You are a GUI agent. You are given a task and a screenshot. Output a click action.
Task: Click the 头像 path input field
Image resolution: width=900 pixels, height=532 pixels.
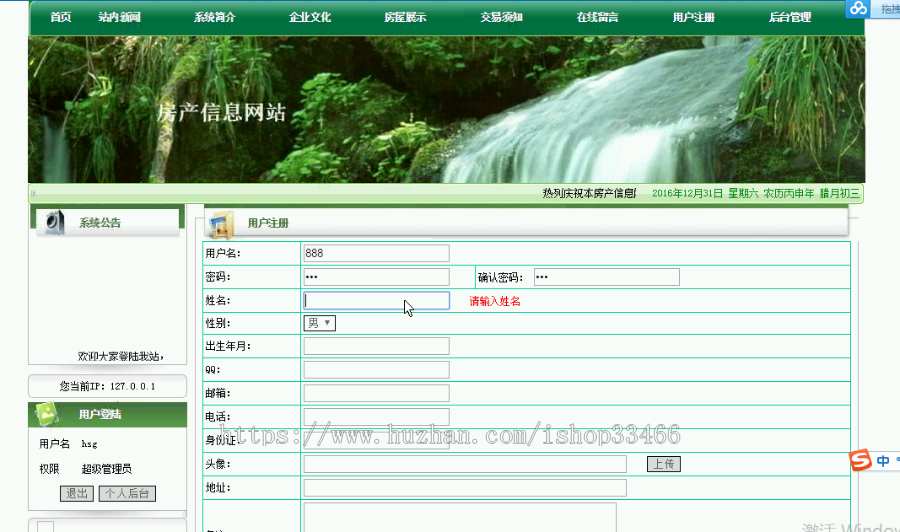pyautogui.click(x=465, y=464)
